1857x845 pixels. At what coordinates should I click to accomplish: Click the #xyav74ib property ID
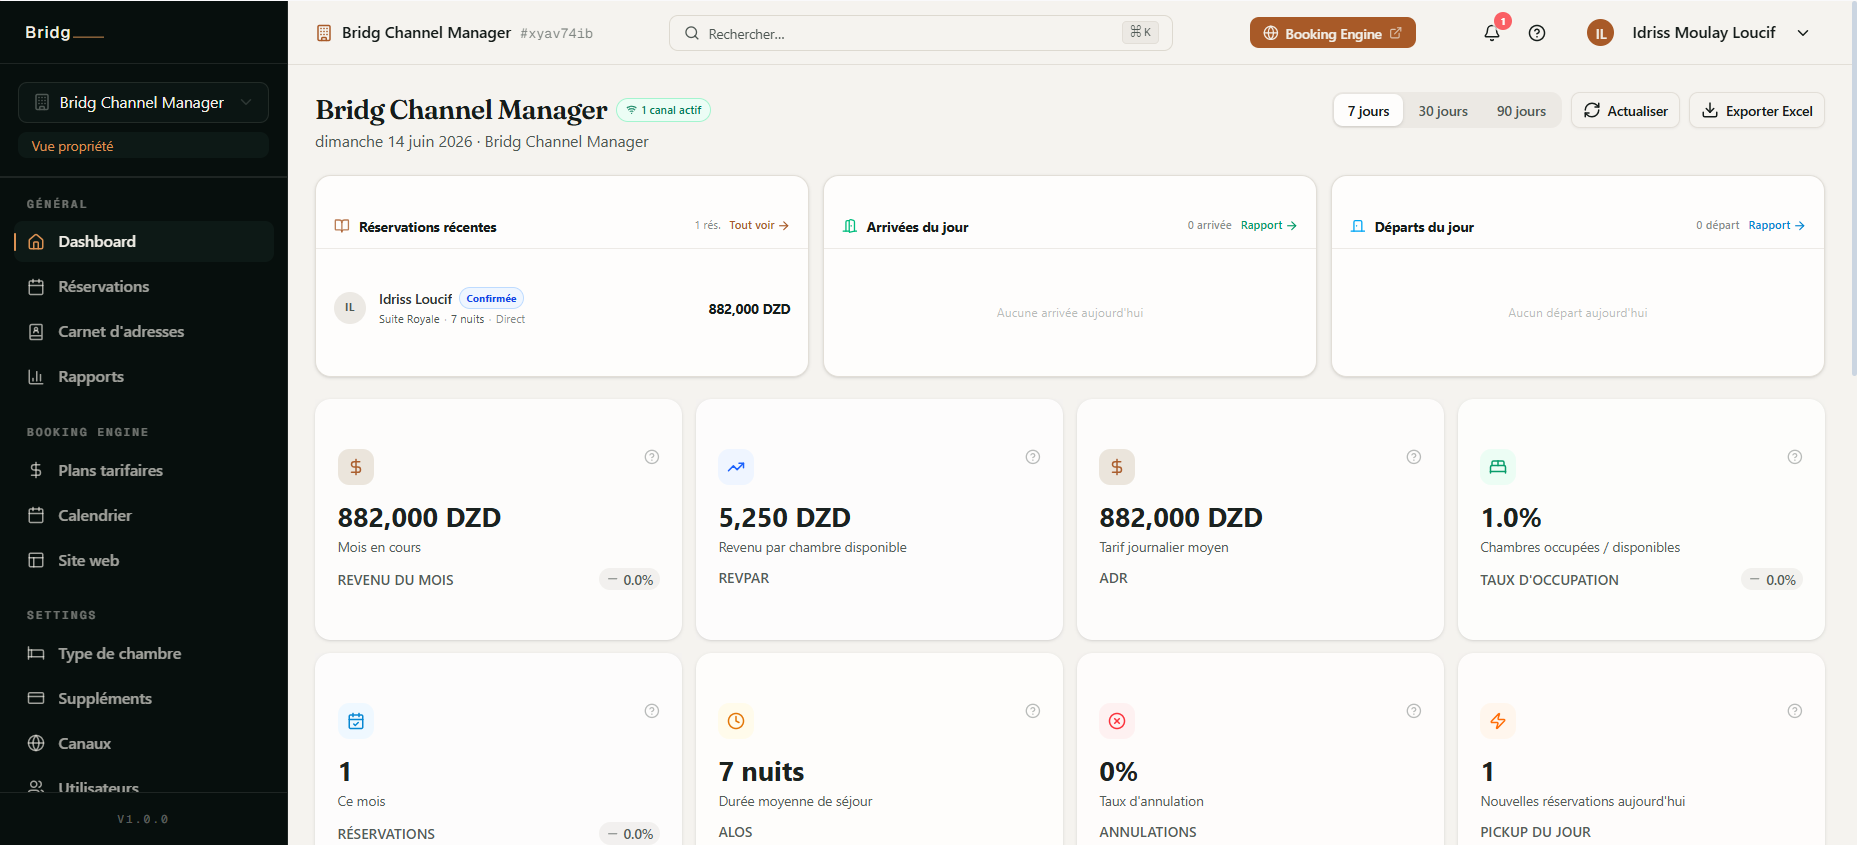[x=556, y=34]
